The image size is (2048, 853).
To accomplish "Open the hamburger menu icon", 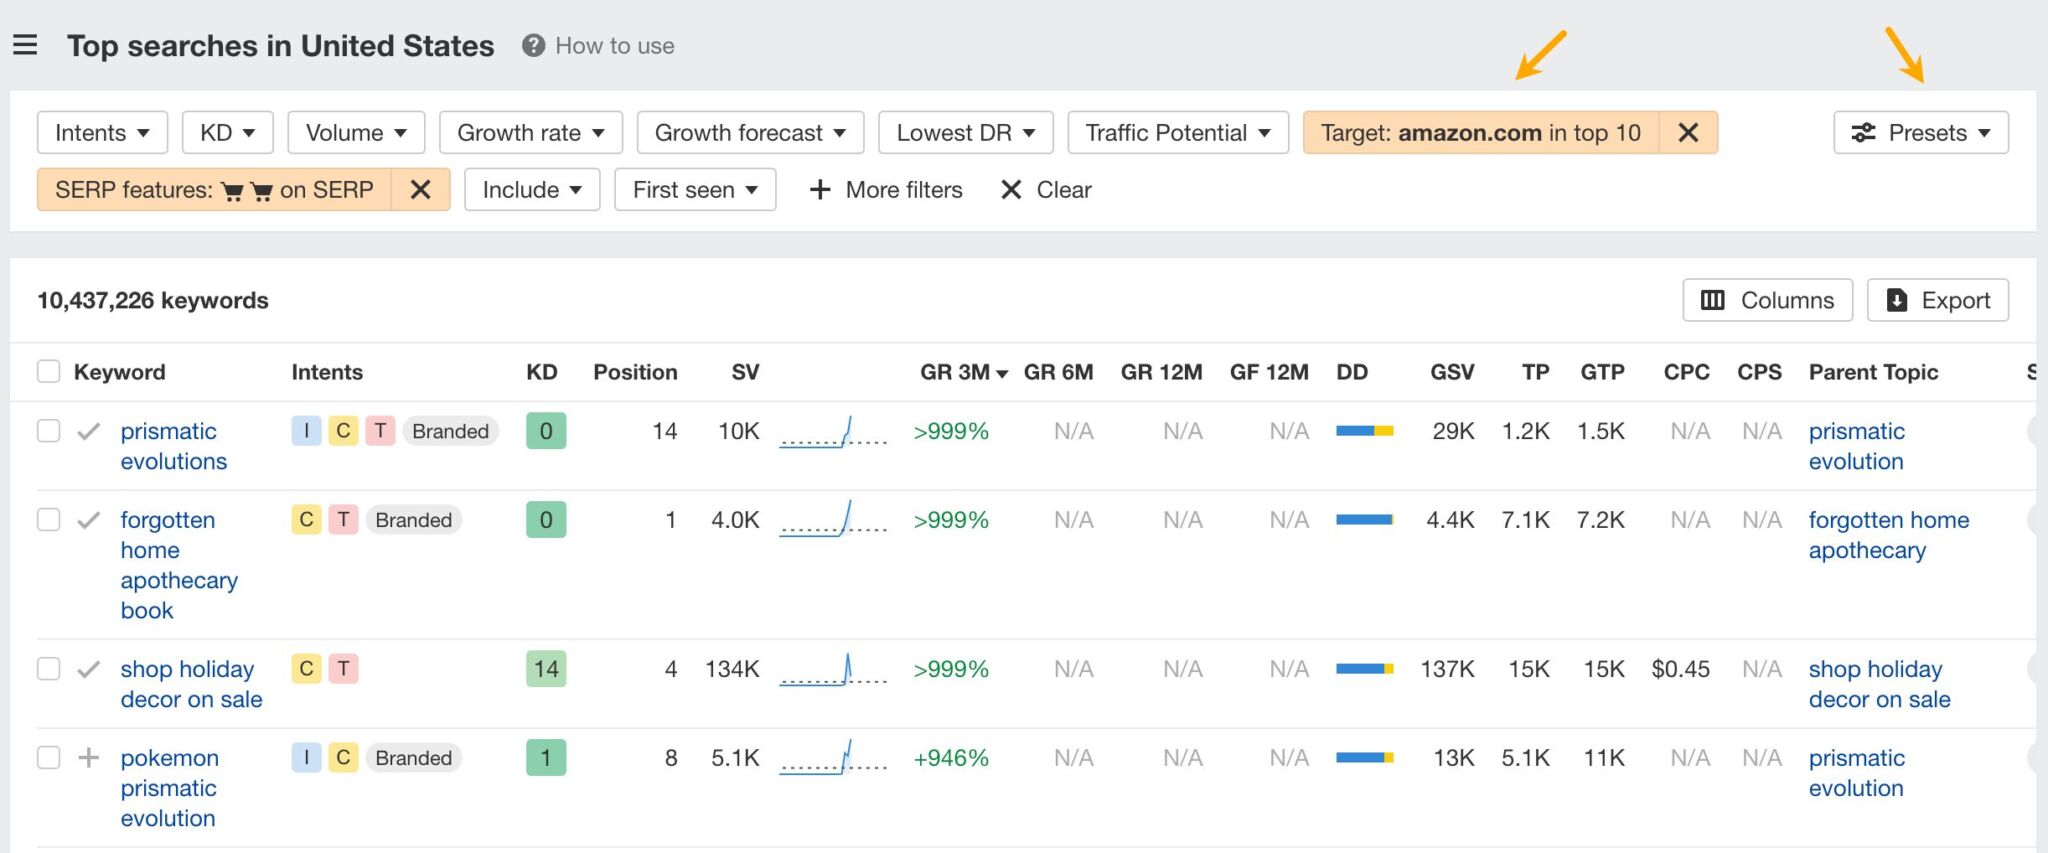I will pos(25,45).
